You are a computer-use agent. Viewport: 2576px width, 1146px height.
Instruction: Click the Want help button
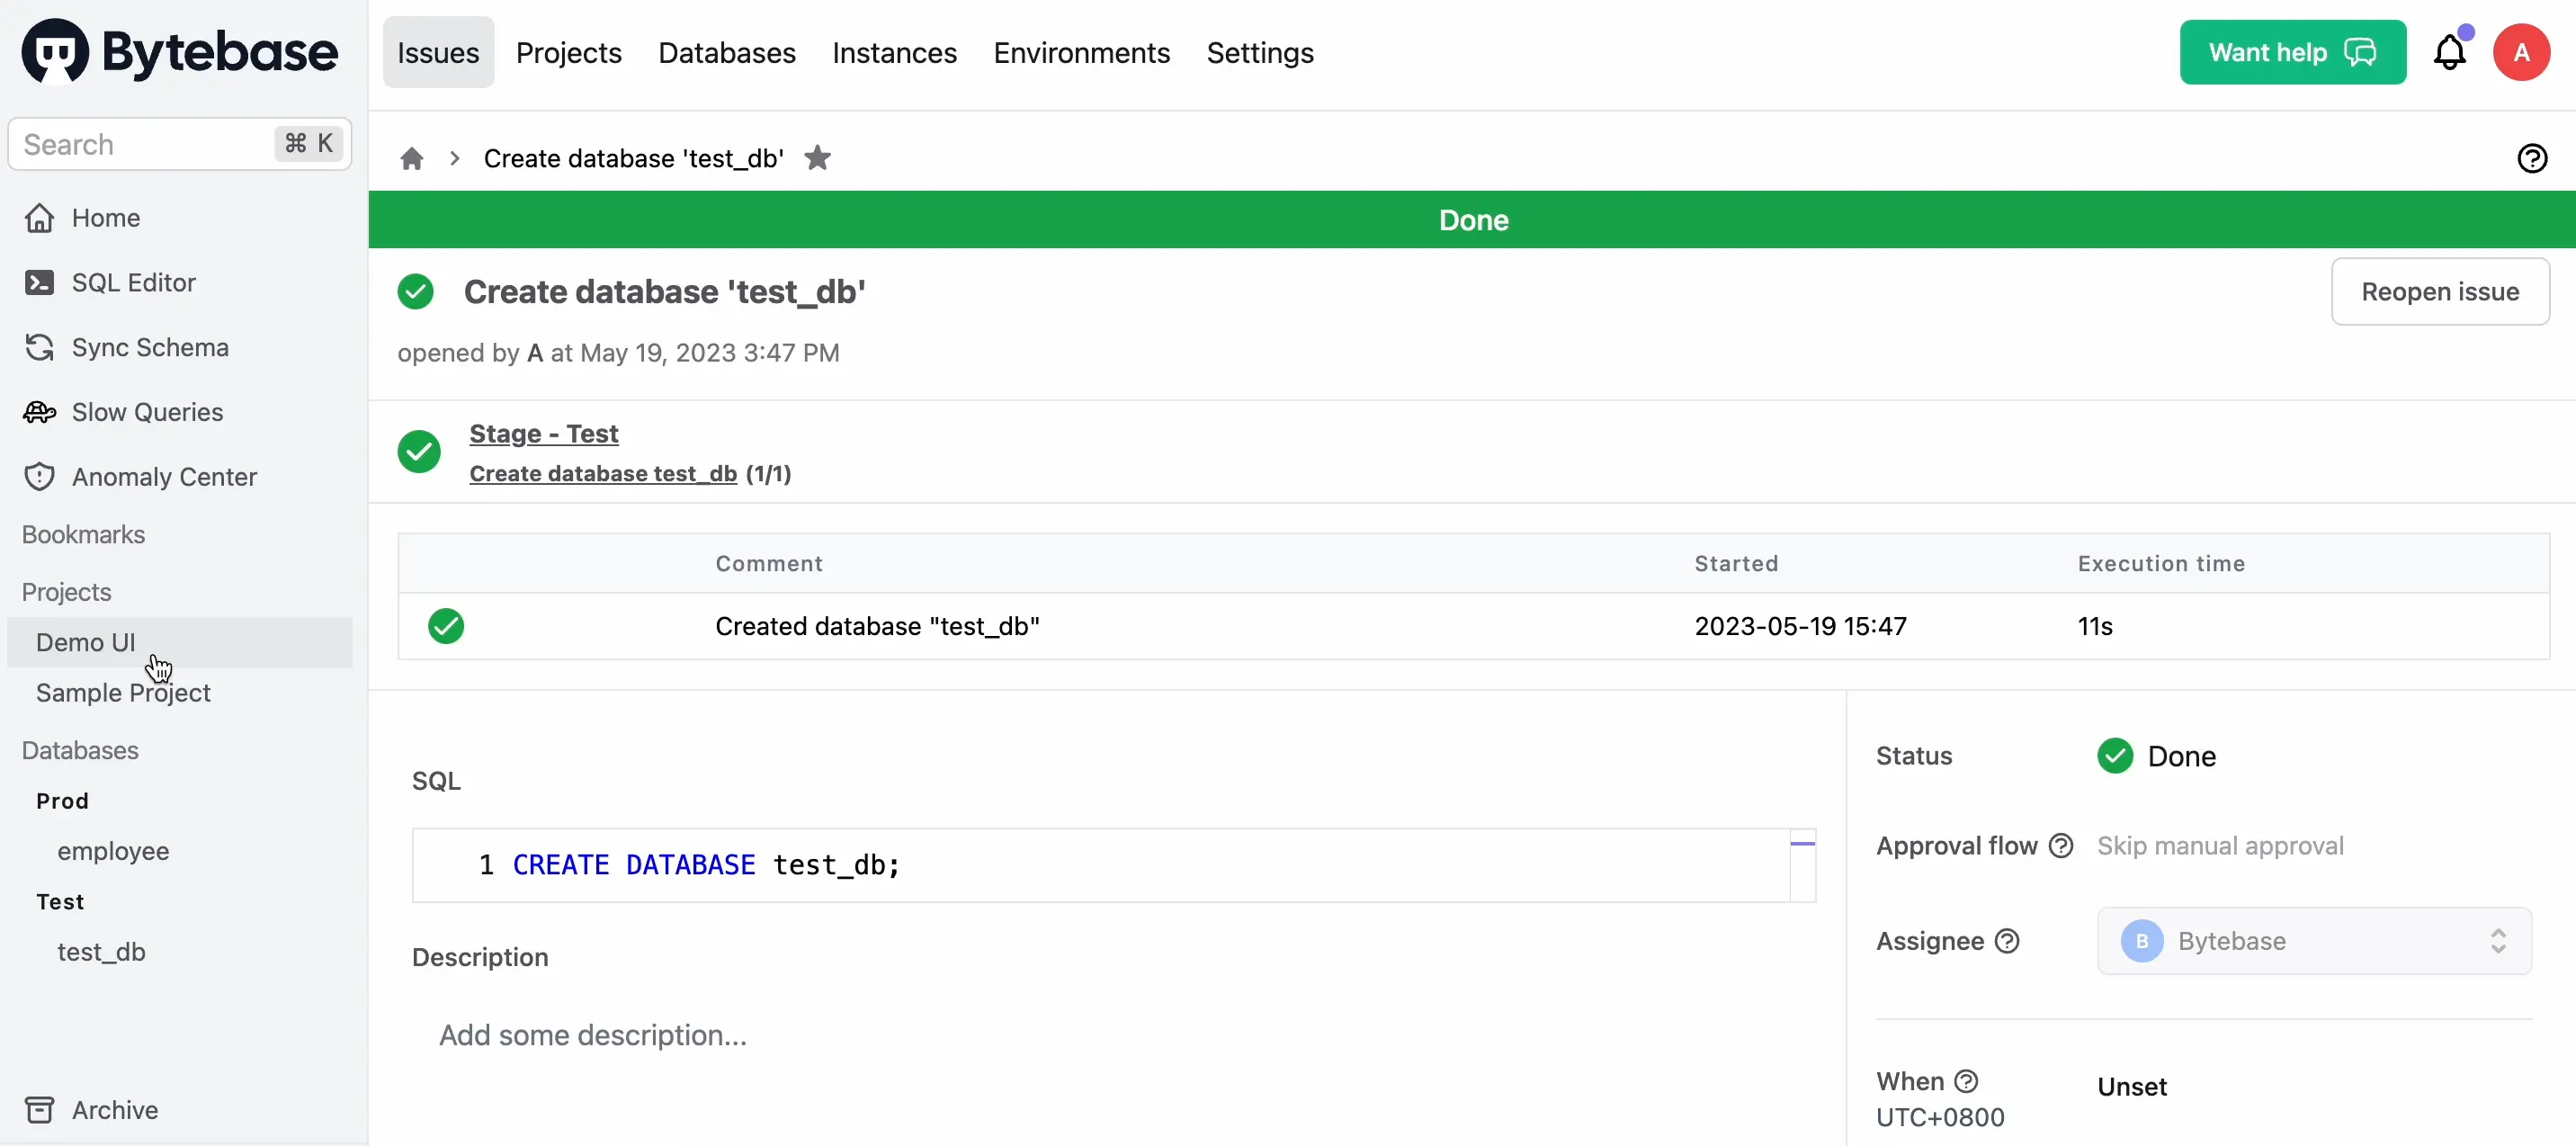click(x=2292, y=52)
